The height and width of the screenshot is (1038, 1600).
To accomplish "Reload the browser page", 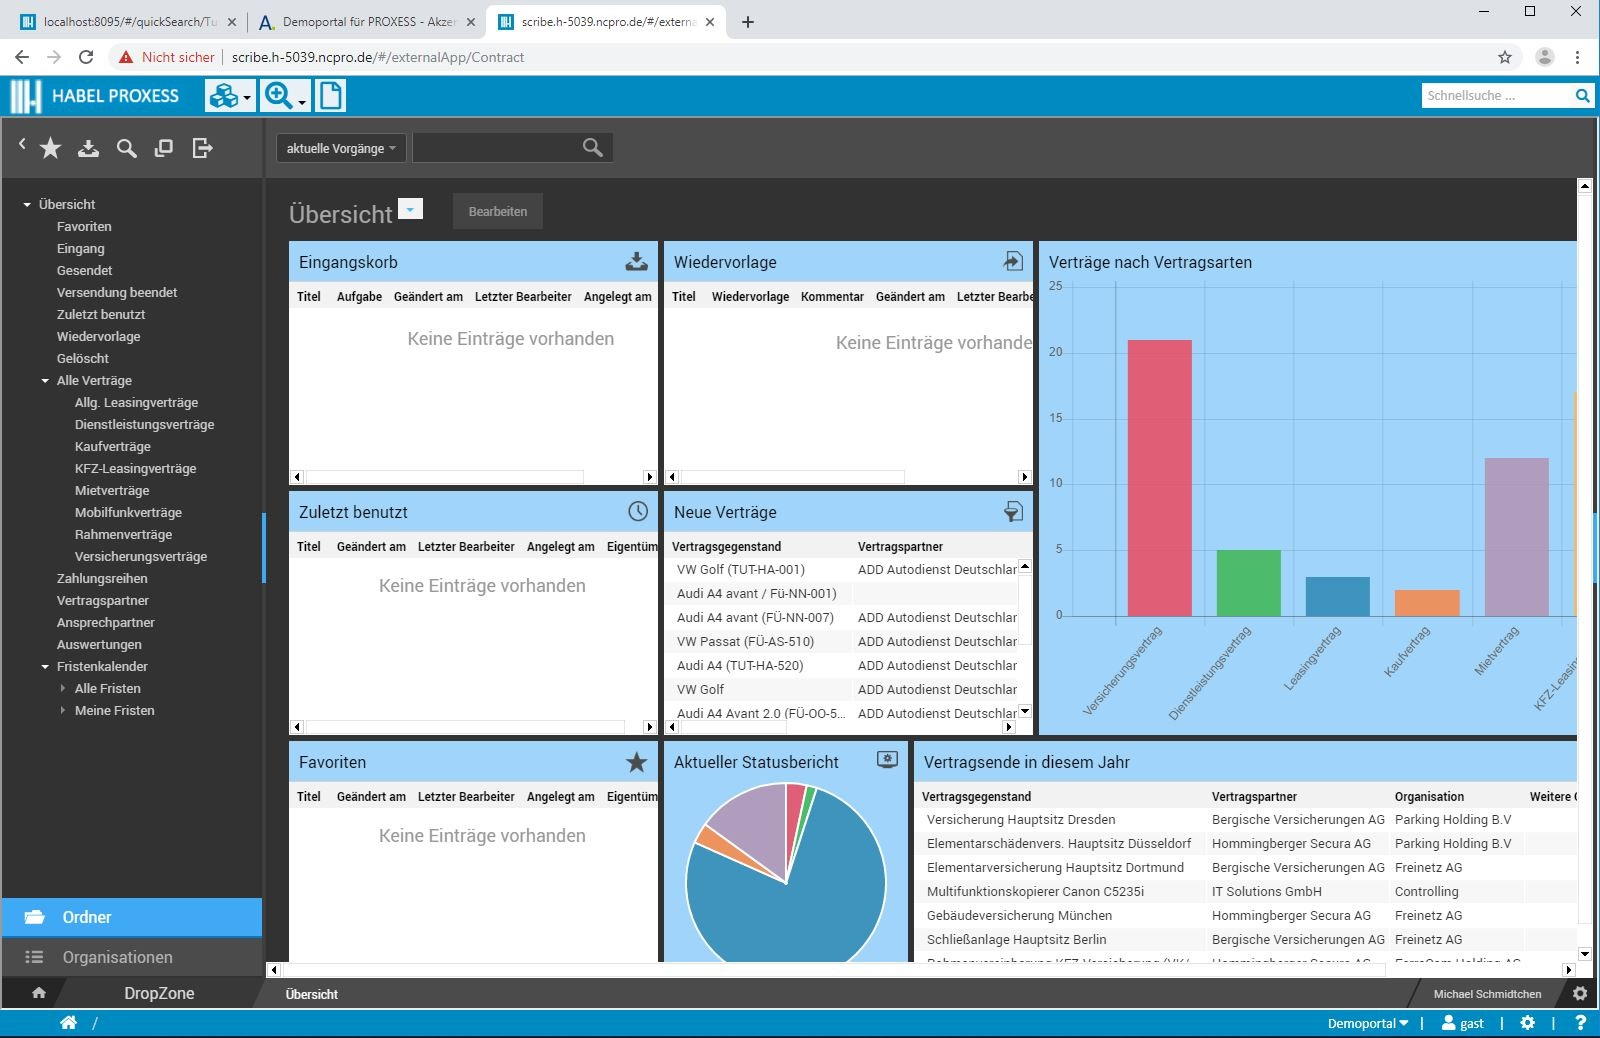I will point(86,57).
